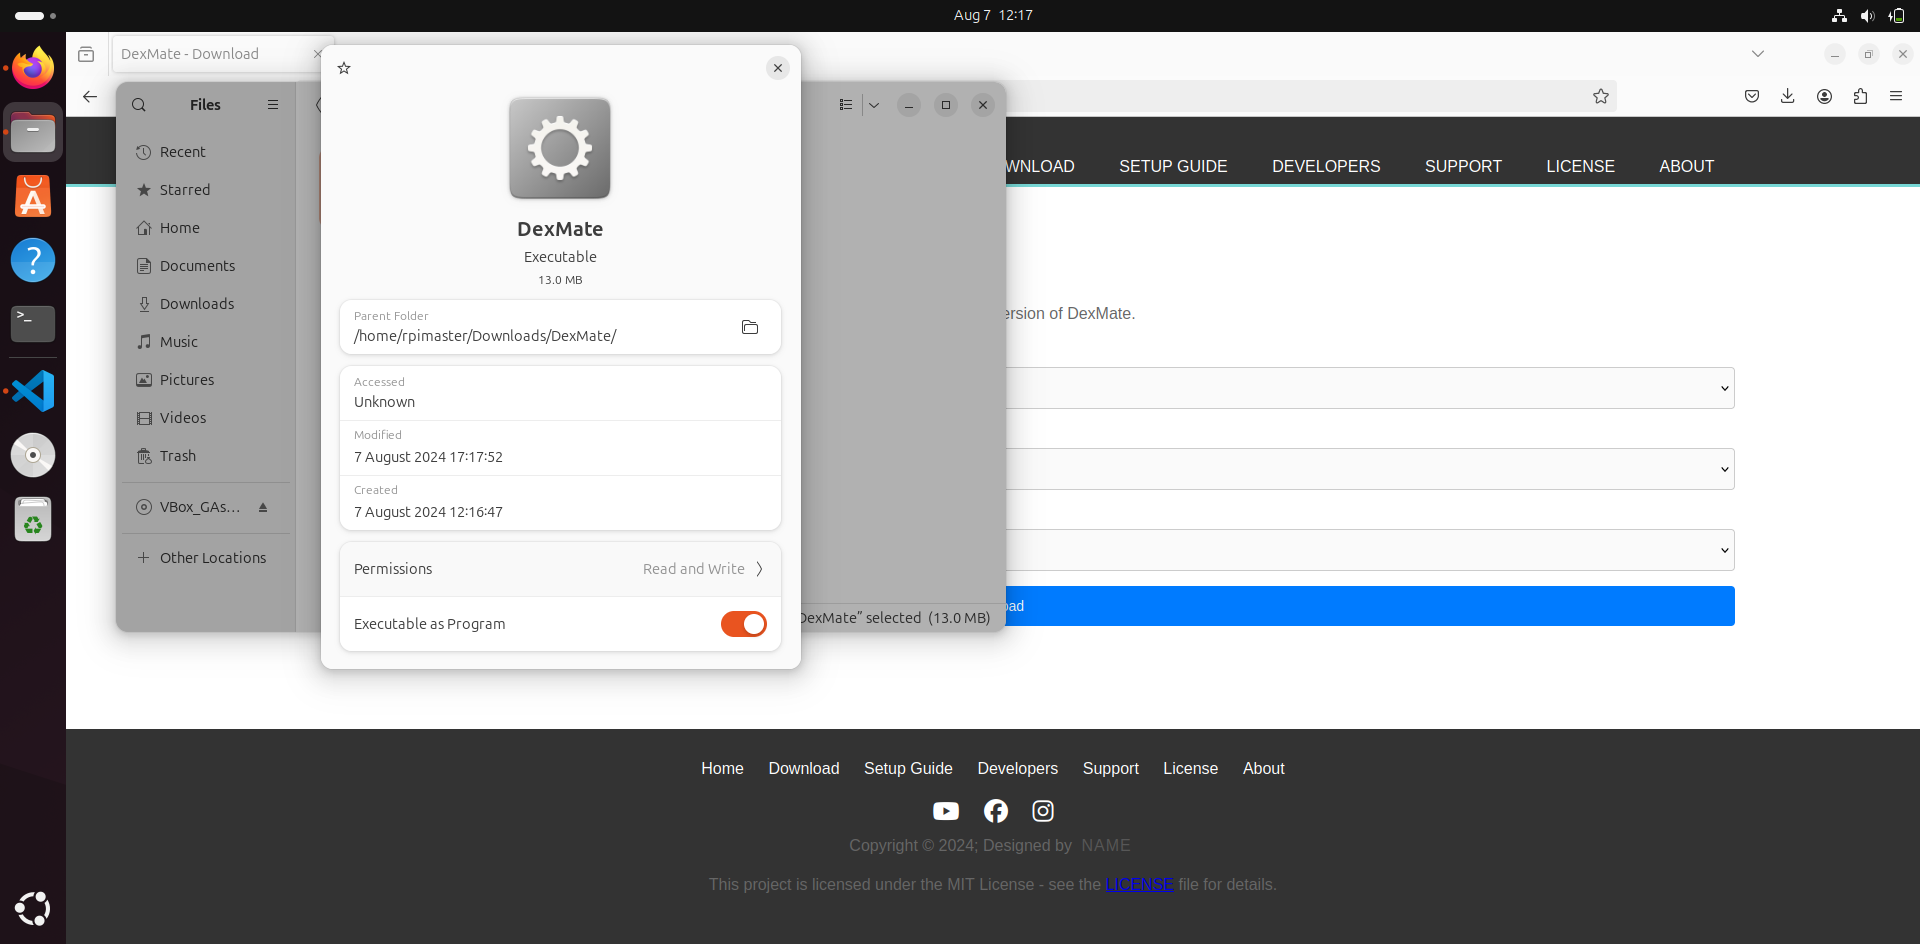
Task: Expand the third download dropdown
Action: [1370, 550]
